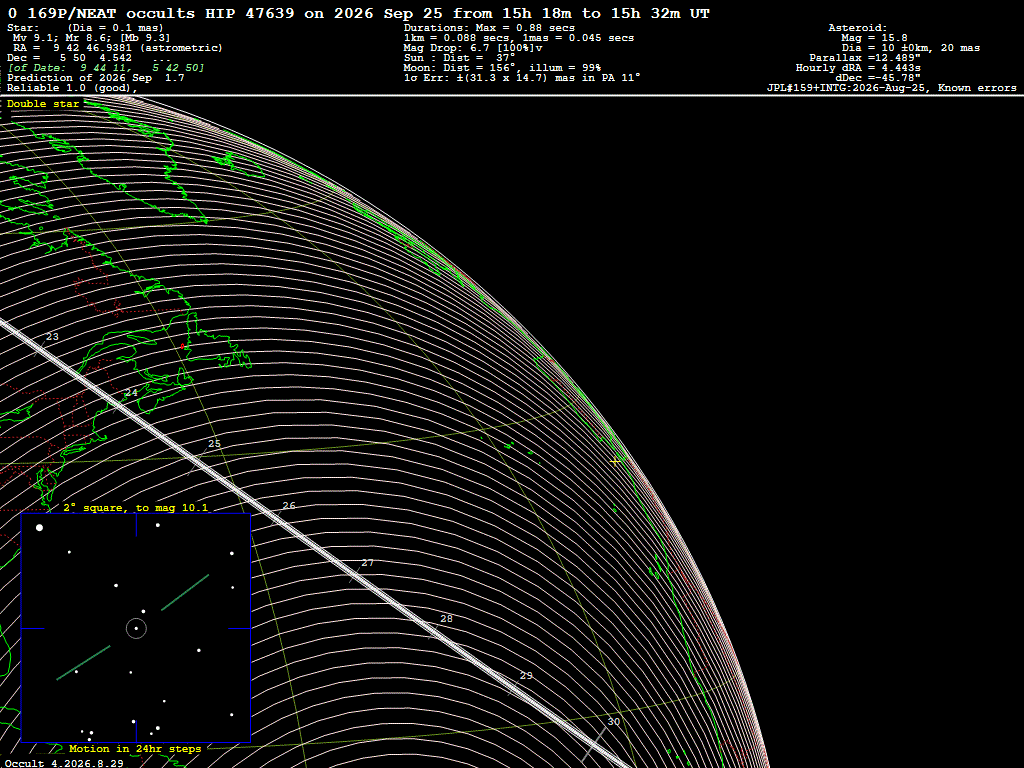Click the yellow 'Double star' label
This screenshot has height=768, width=1024.
[43, 104]
